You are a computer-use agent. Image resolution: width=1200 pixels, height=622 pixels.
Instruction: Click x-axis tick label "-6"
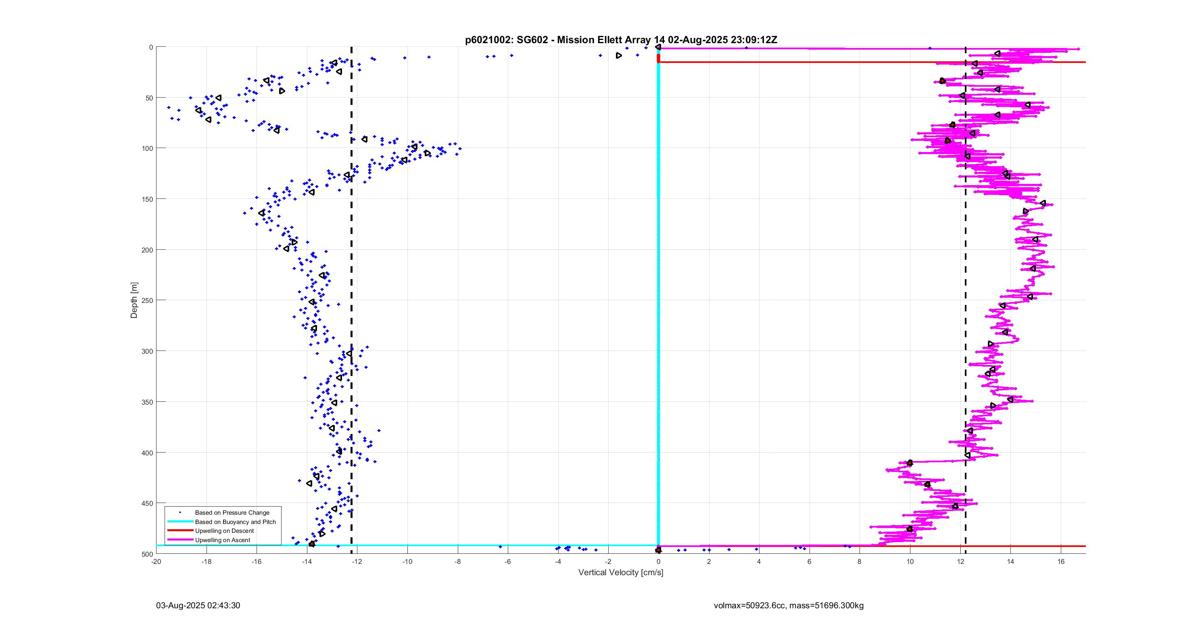(508, 561)
